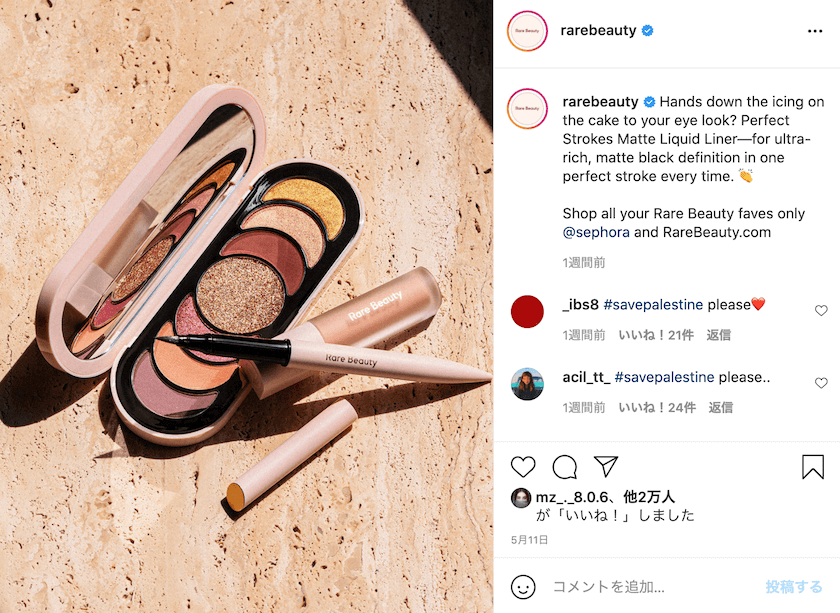View 24 likes on acil_tt_'s comment

tap(657, 407)
